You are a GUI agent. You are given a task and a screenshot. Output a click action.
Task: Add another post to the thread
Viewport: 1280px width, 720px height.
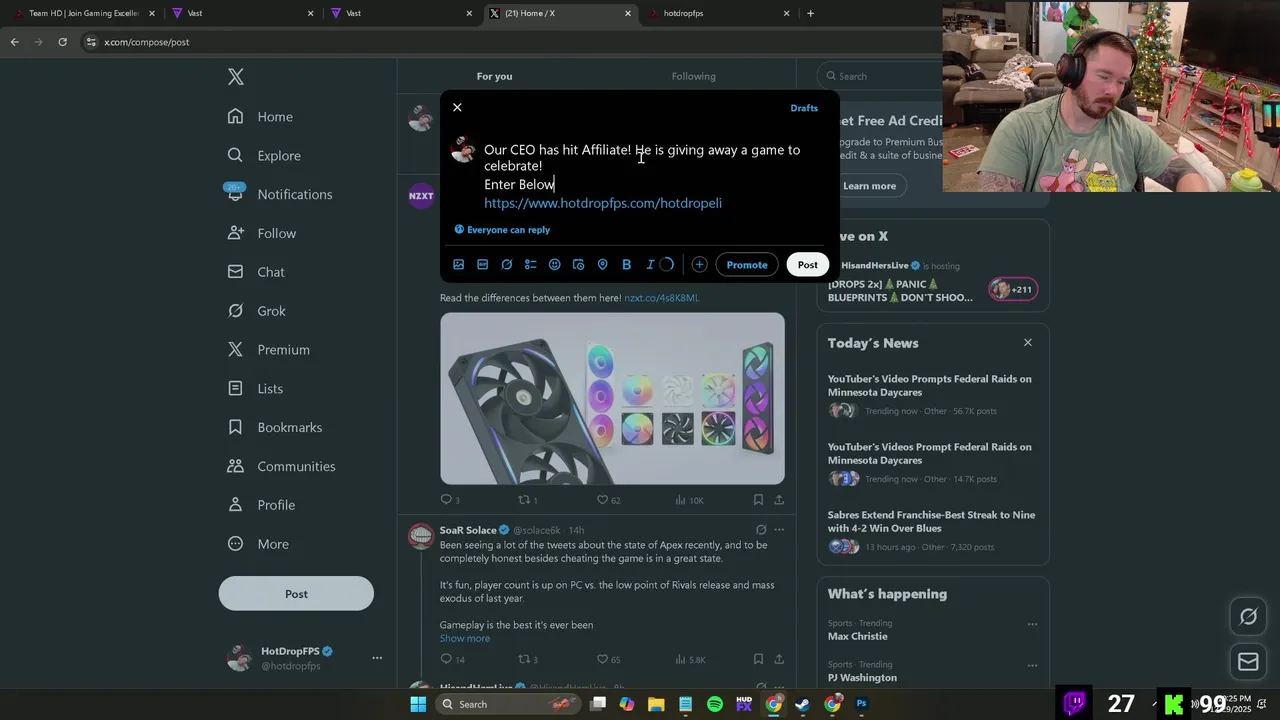coord(699,265)
